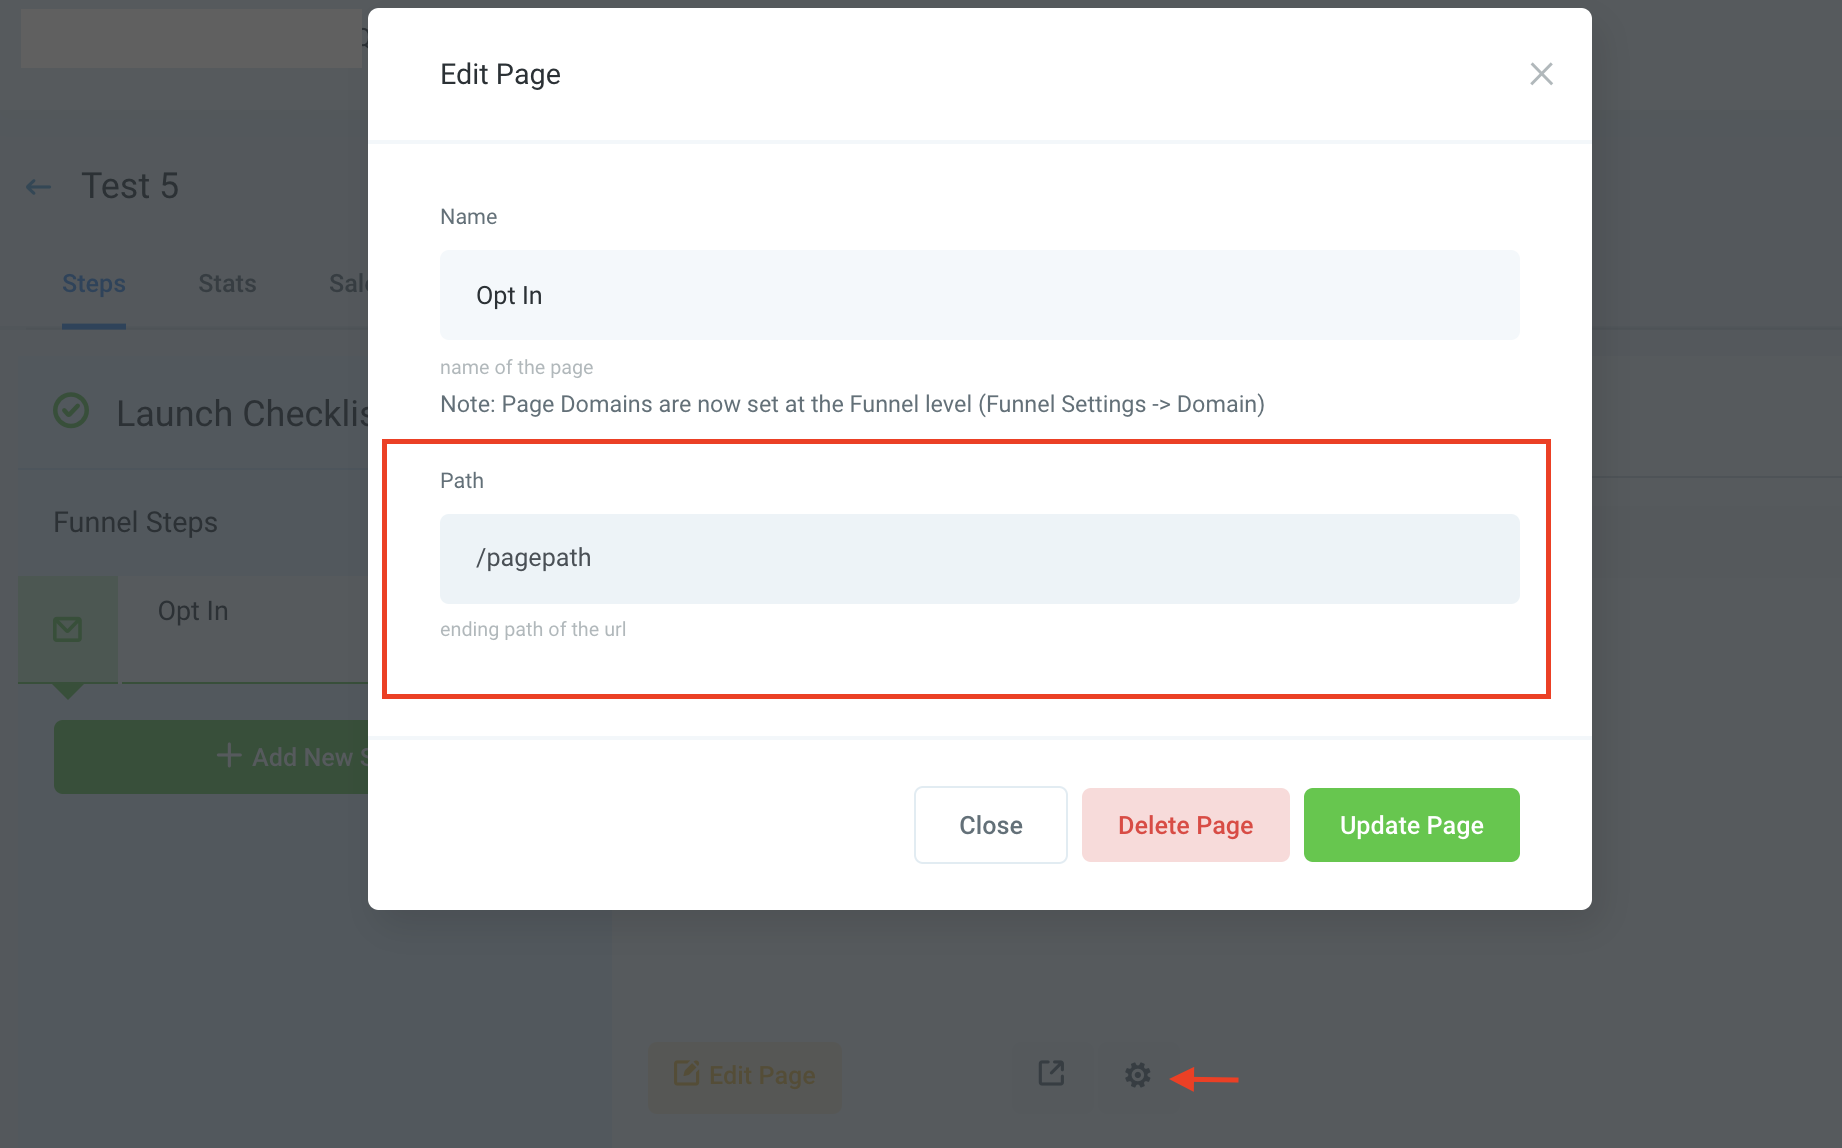Image resolution: width=1842 pixels, height=1148 pixels.
Task: Click the plus icon on Add New Step
Action: click(229, 756)
